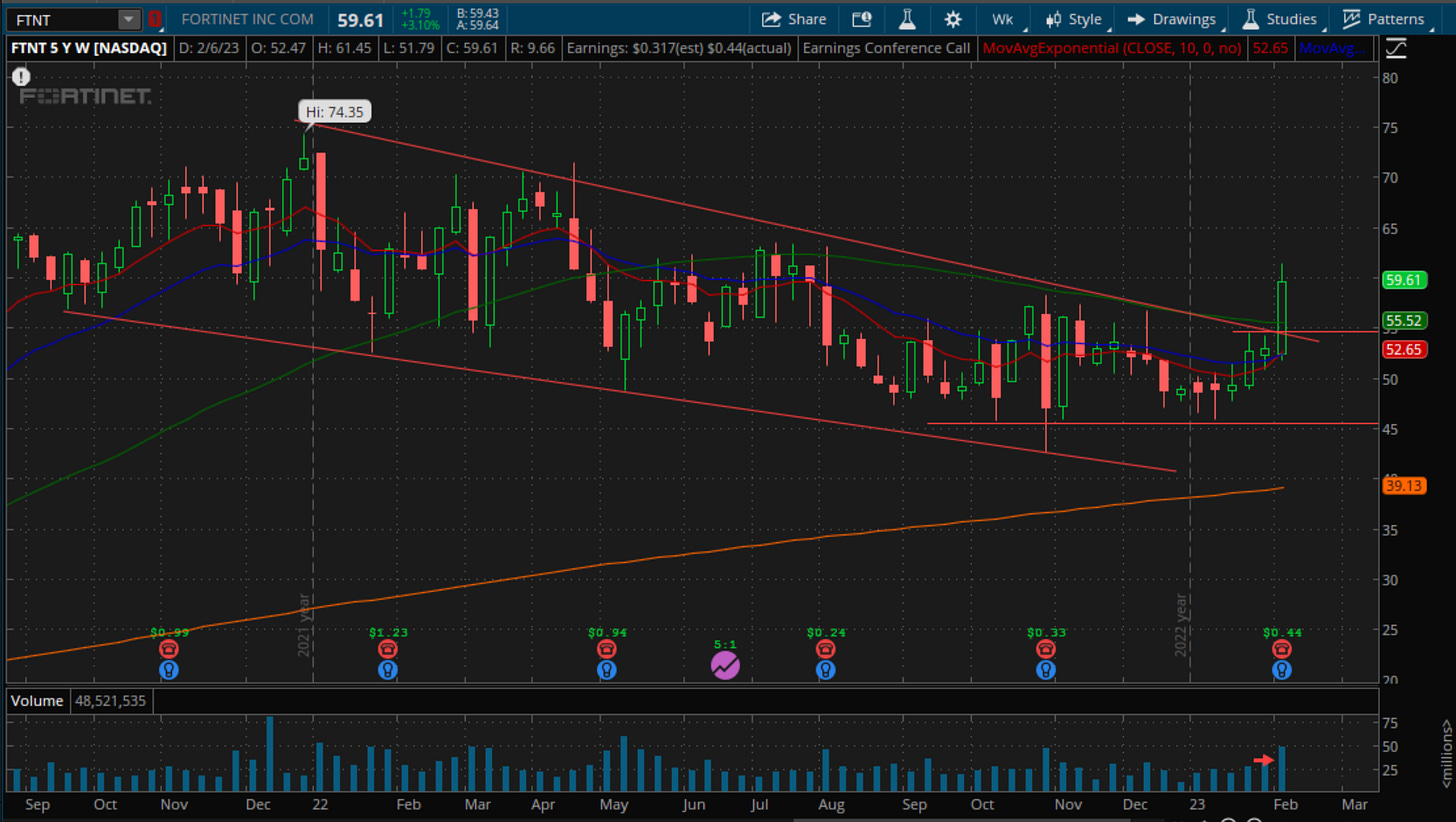1456x822 pixels.
Task: Click the red clipboard link icon beside symbol
Action: [x=154, y=19]
